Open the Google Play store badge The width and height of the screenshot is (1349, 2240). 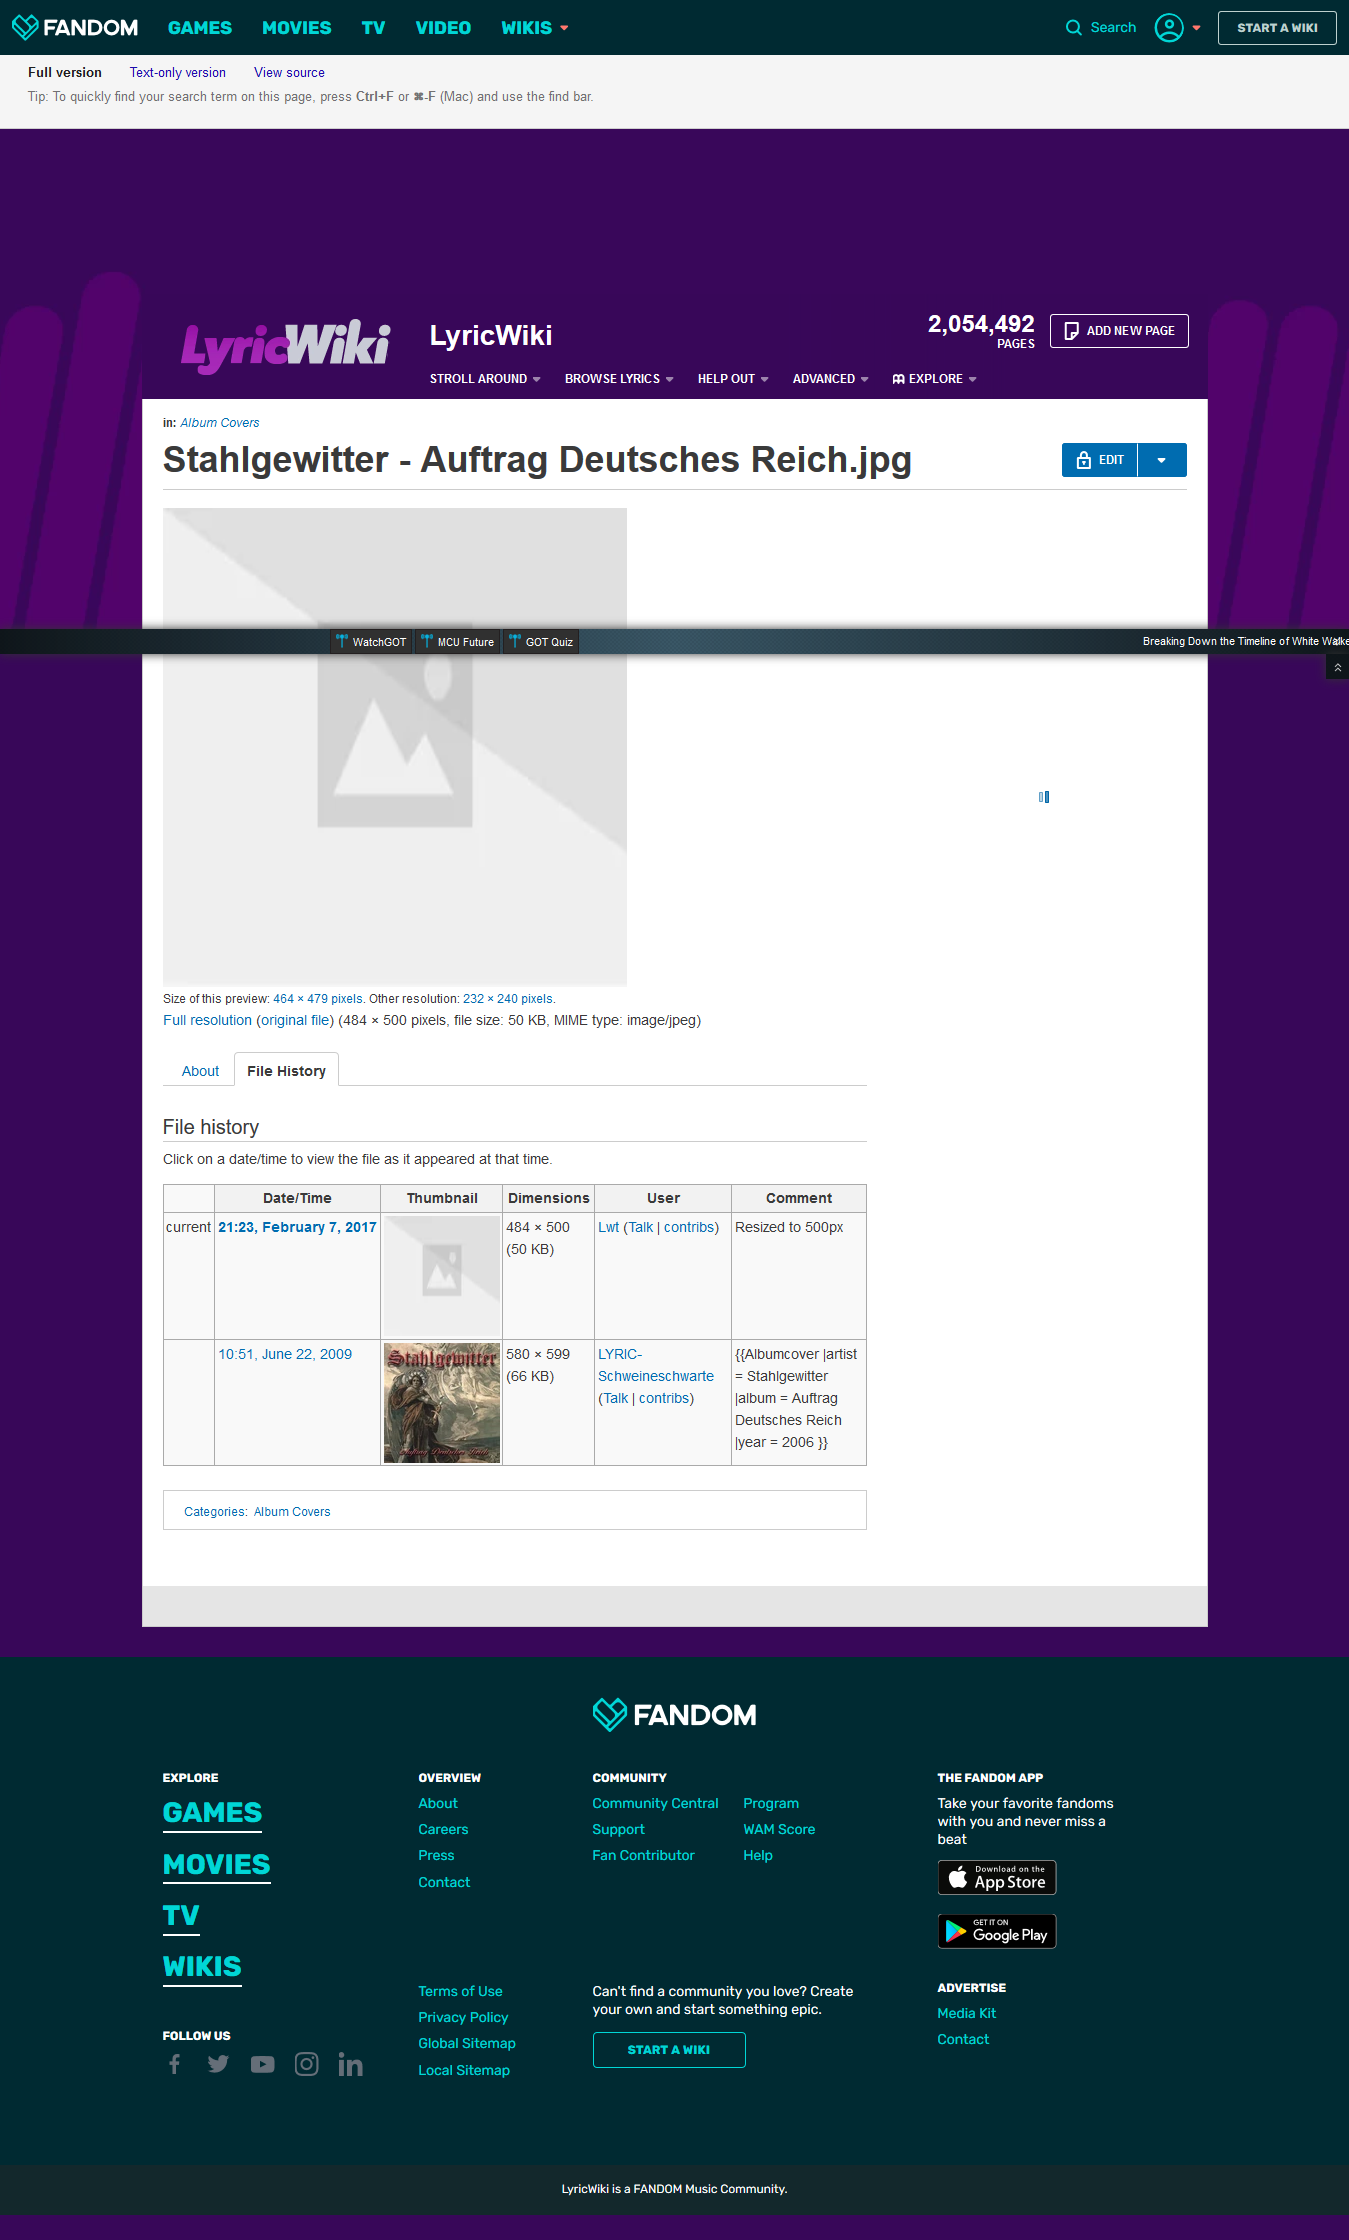(996, 1931)
